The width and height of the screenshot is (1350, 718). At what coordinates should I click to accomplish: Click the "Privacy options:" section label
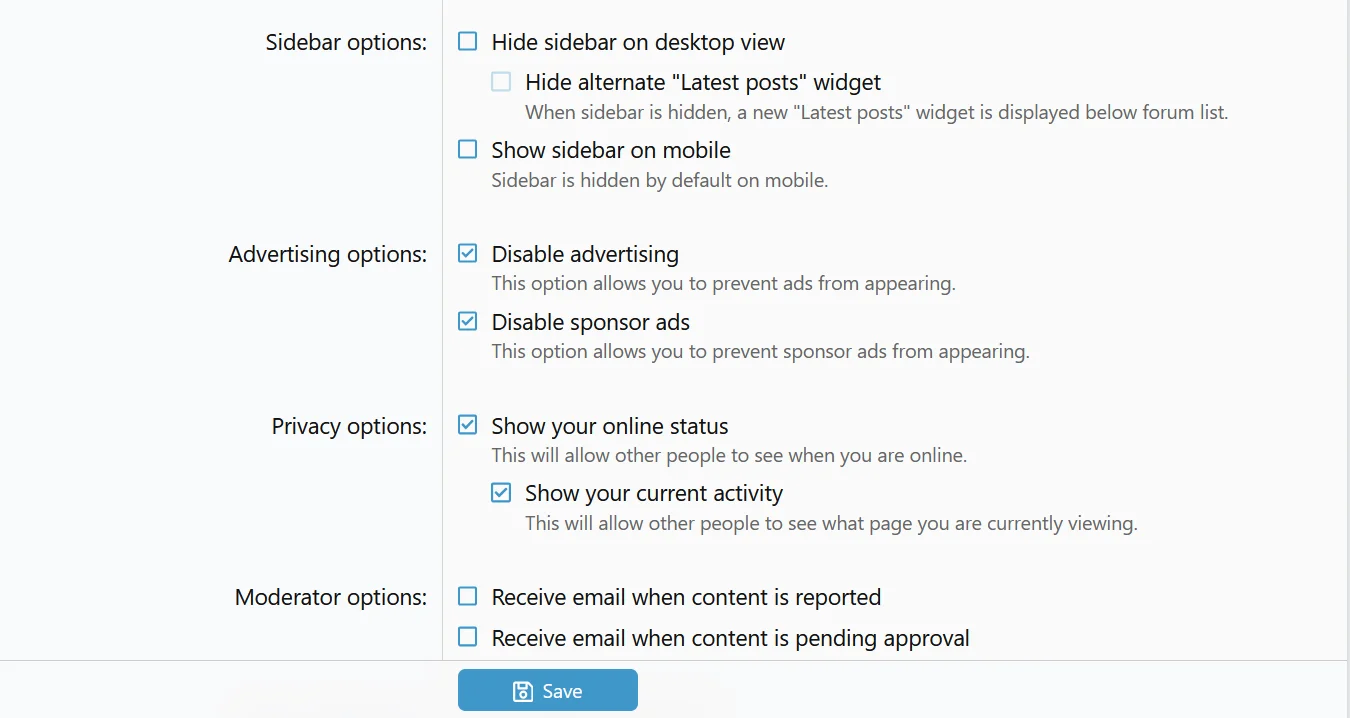pyautogui.click(x=349, y=426)
